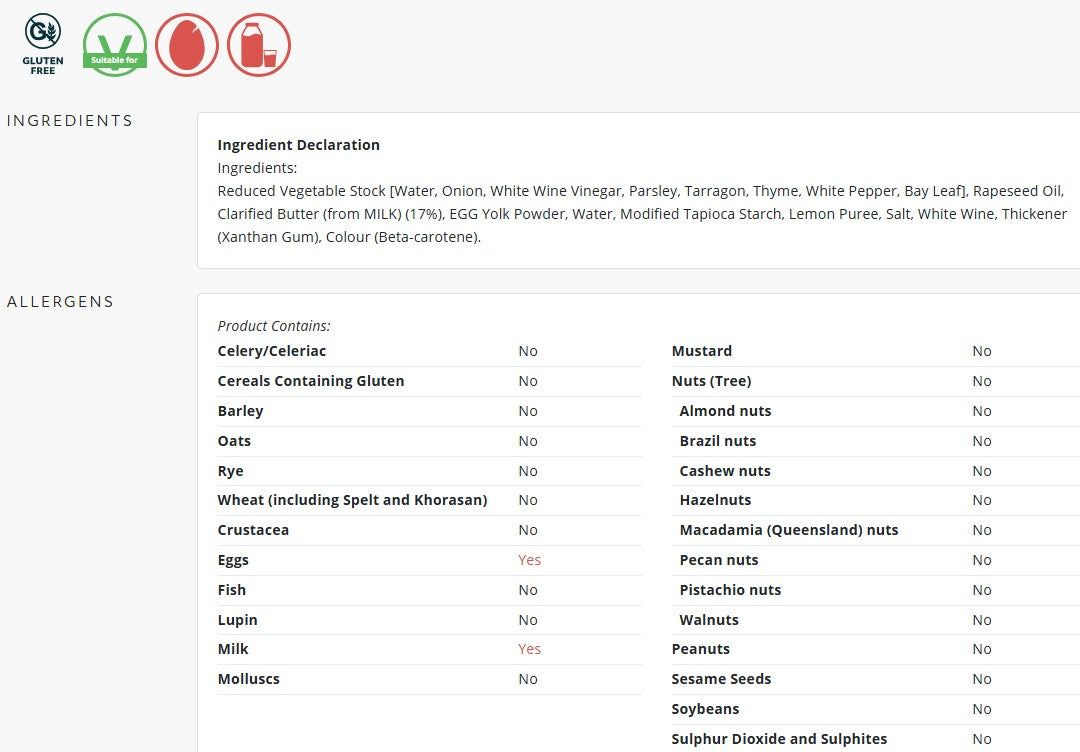Click the Product Contains italic text
The width and height of the screenshot is (1080, 752).
274,326
